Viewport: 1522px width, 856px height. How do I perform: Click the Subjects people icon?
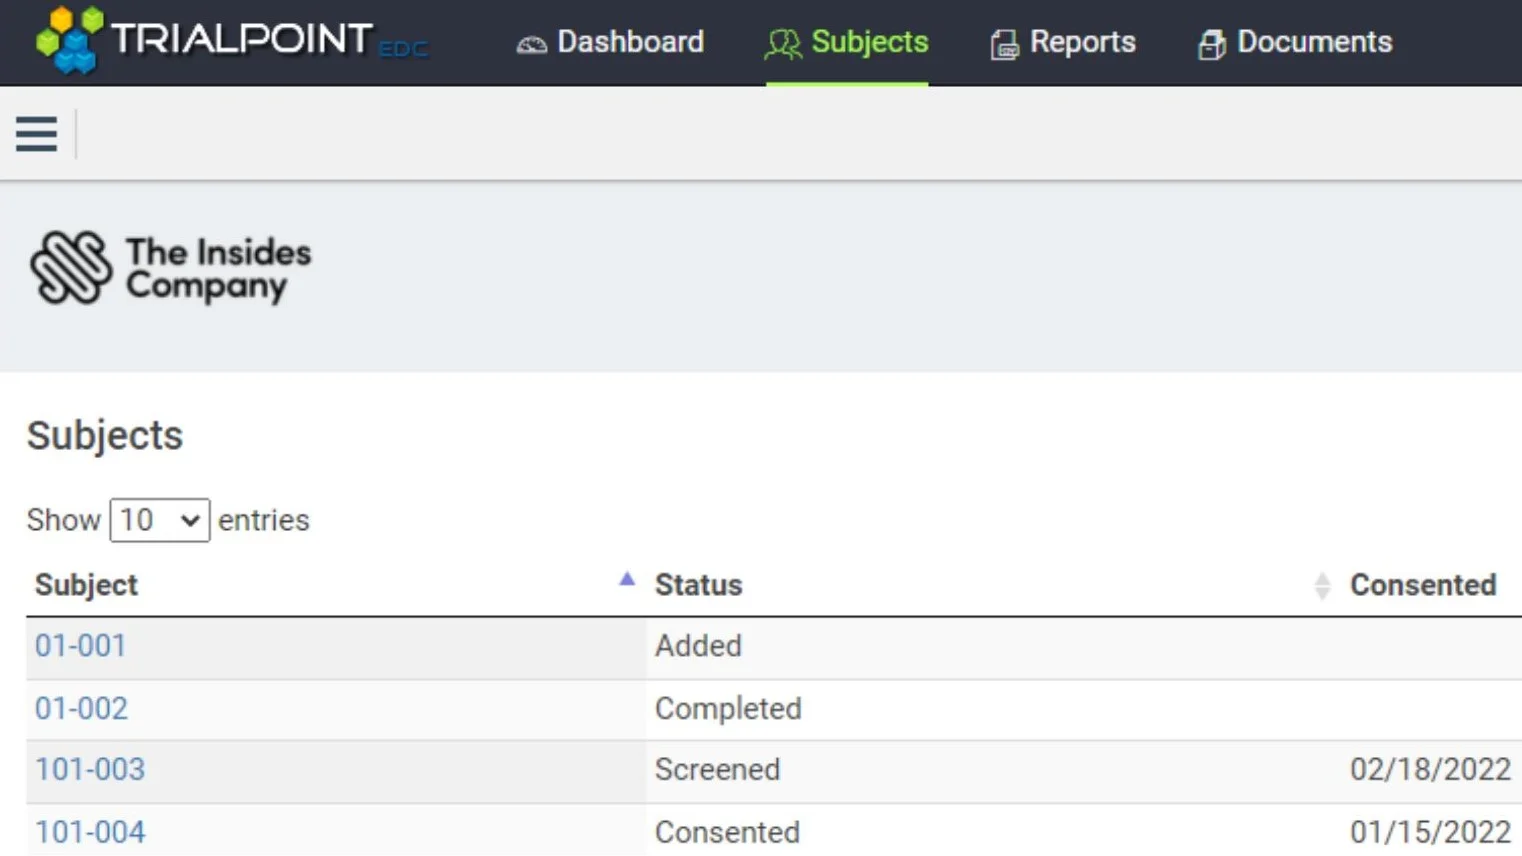pyautogui.click(x=783, y=43)
